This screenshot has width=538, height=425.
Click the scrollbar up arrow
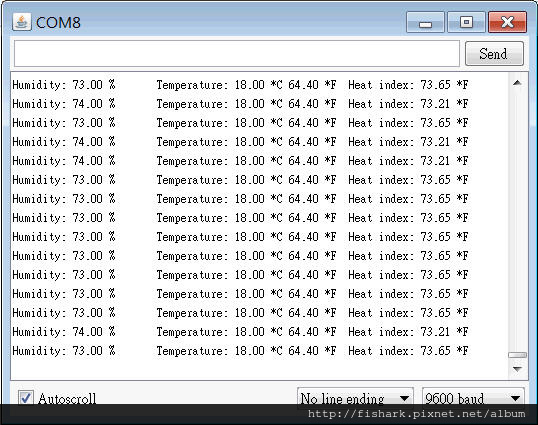(x=517, y=83)
